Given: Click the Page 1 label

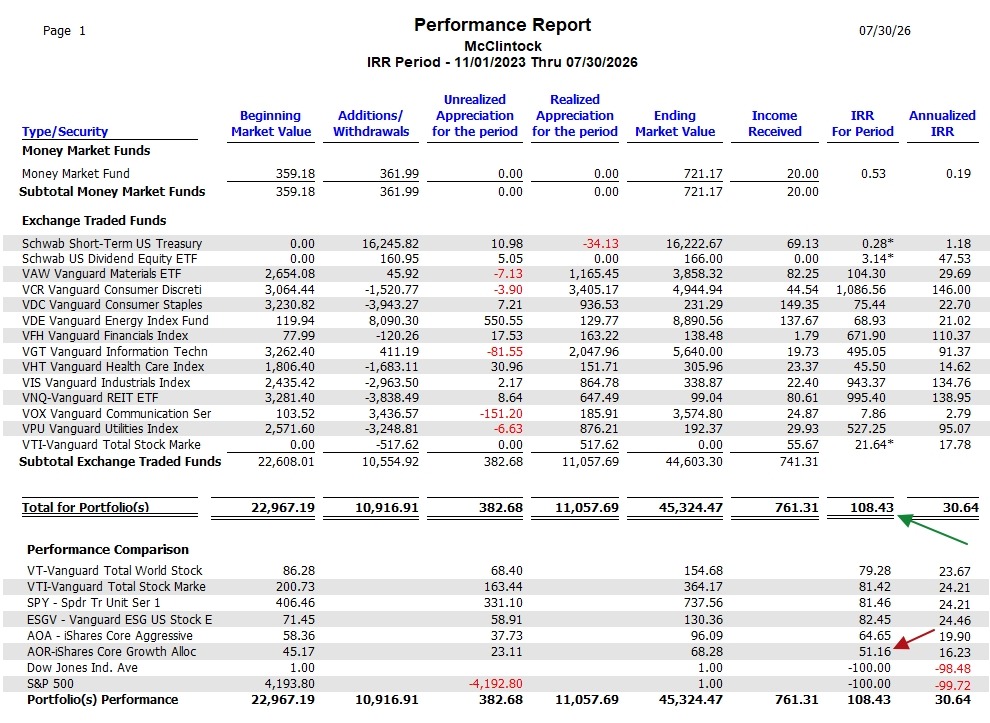Looking at the screenshot, I should (64, 30).
